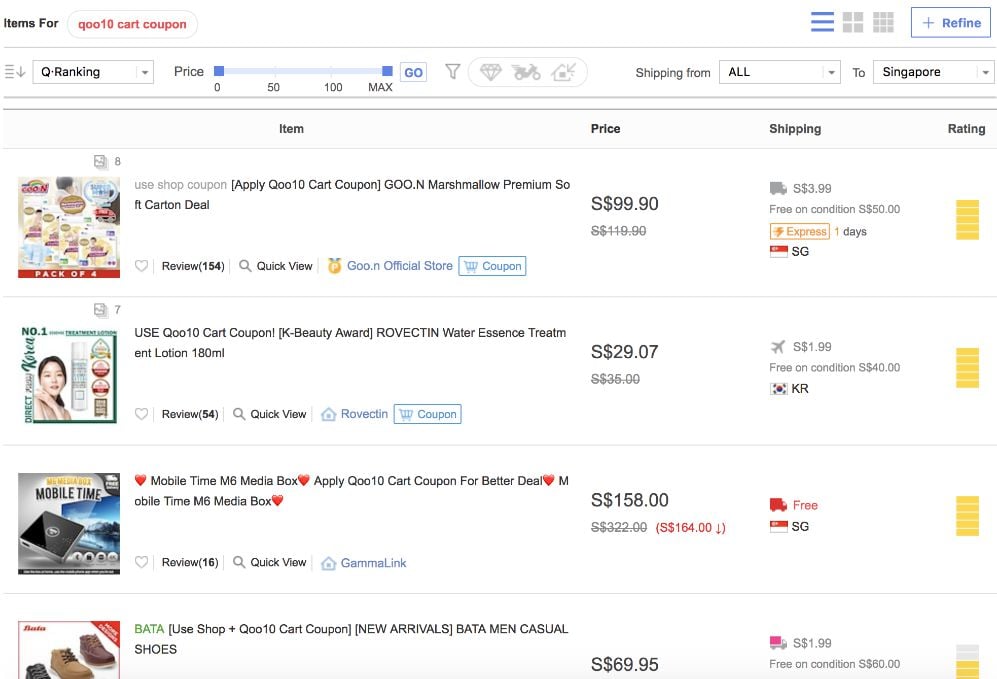Click the Refine button
This screenshot has height=679, width=997.
[x=951, y=23]
